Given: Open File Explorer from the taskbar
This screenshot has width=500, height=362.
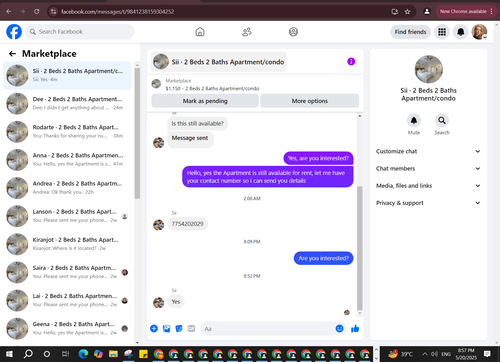Looking at the screenshot, I should [113, 354].
